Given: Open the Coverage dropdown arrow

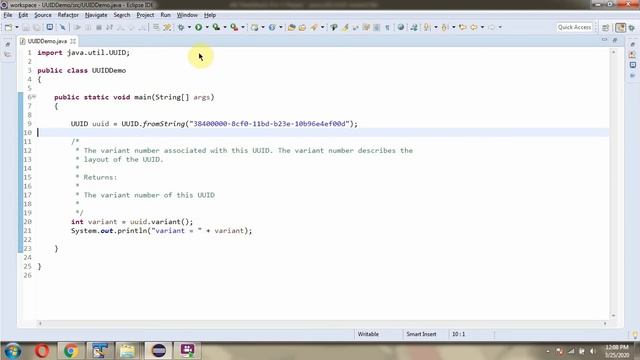Looking at the screenshot, I should click(225, 27).
